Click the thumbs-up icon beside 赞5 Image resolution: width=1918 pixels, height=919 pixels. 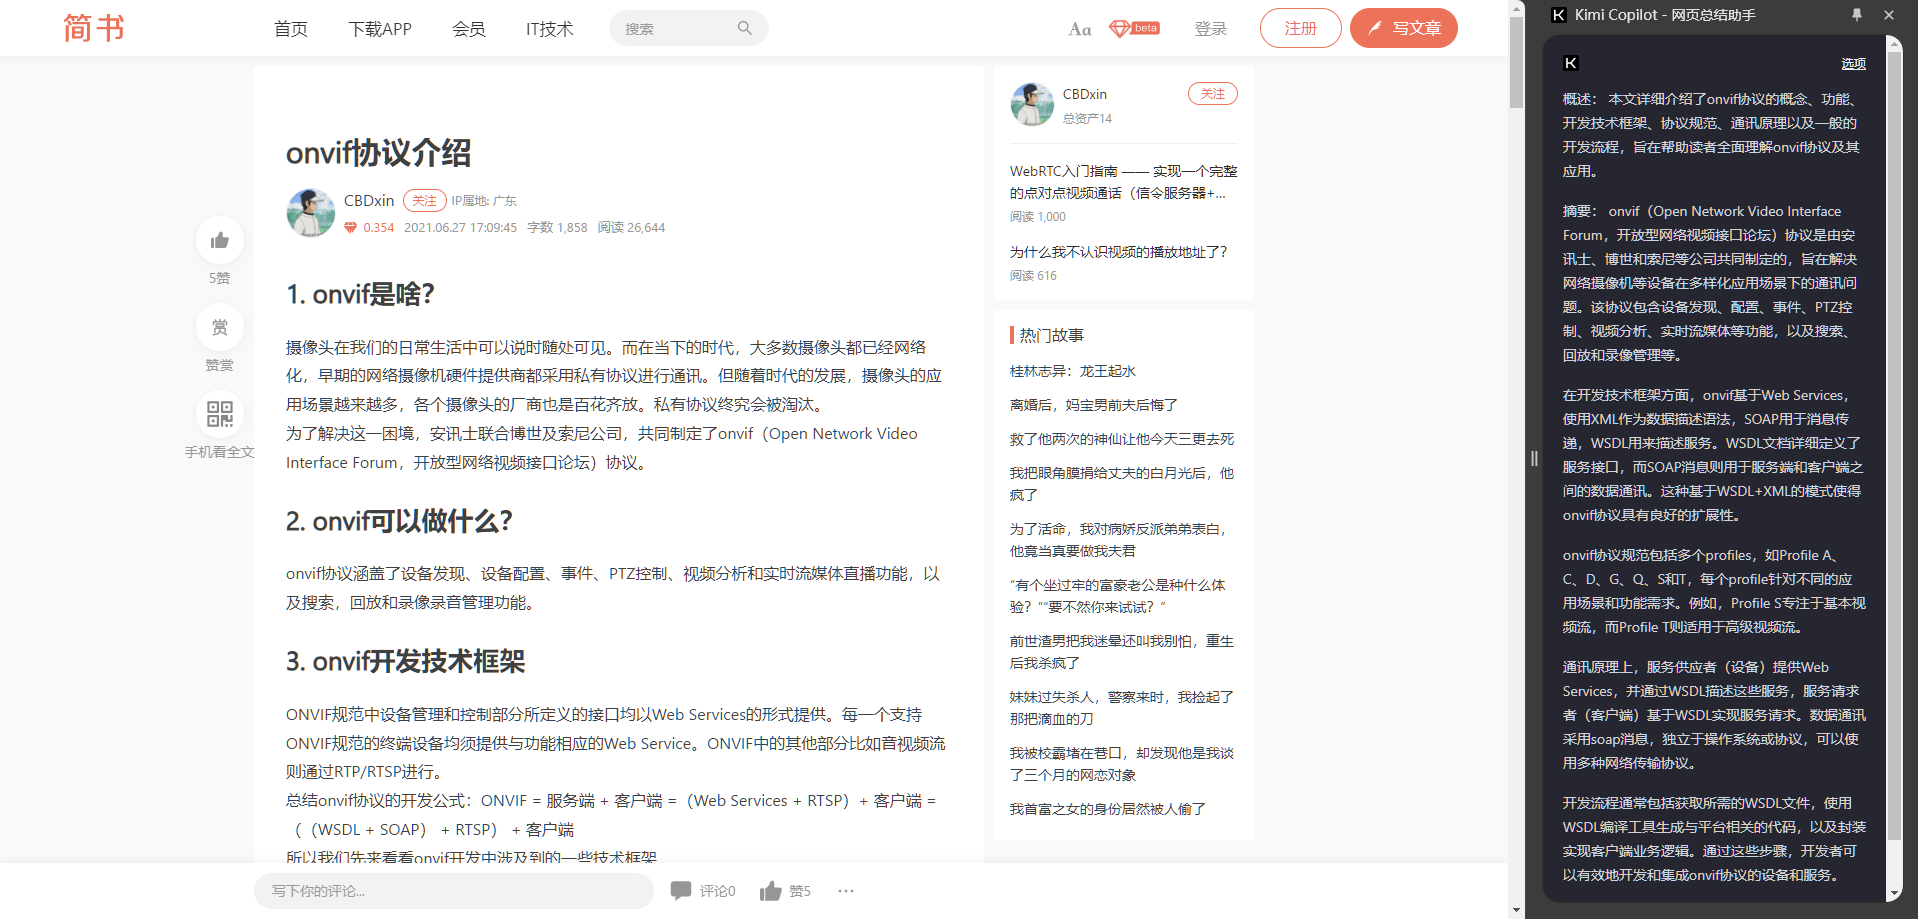coord(770,890)
